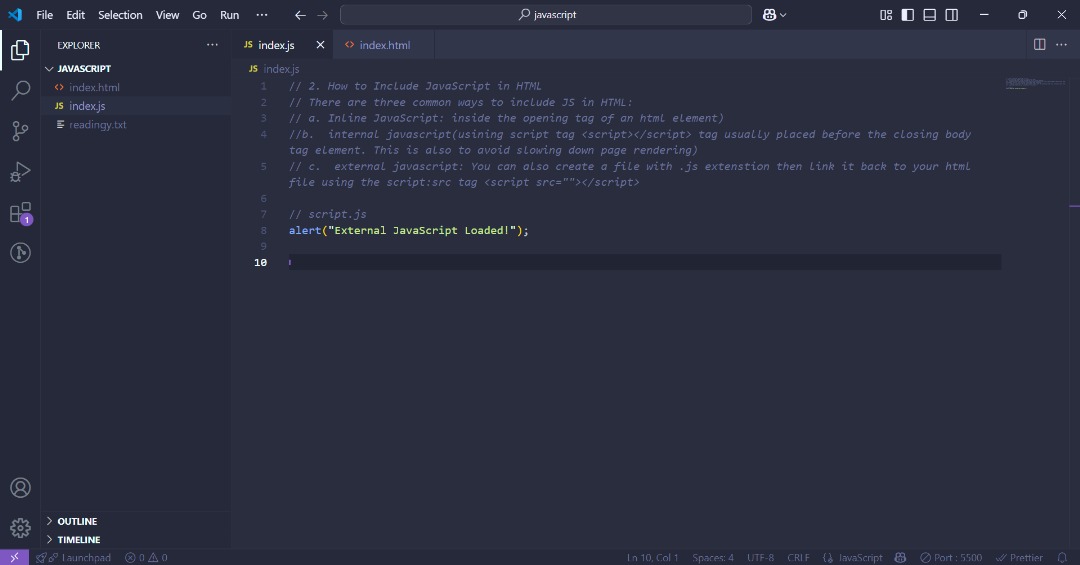Open a remote window from status bar
The height and width of the screenshot is (565, 1080).
click(14, 557)
